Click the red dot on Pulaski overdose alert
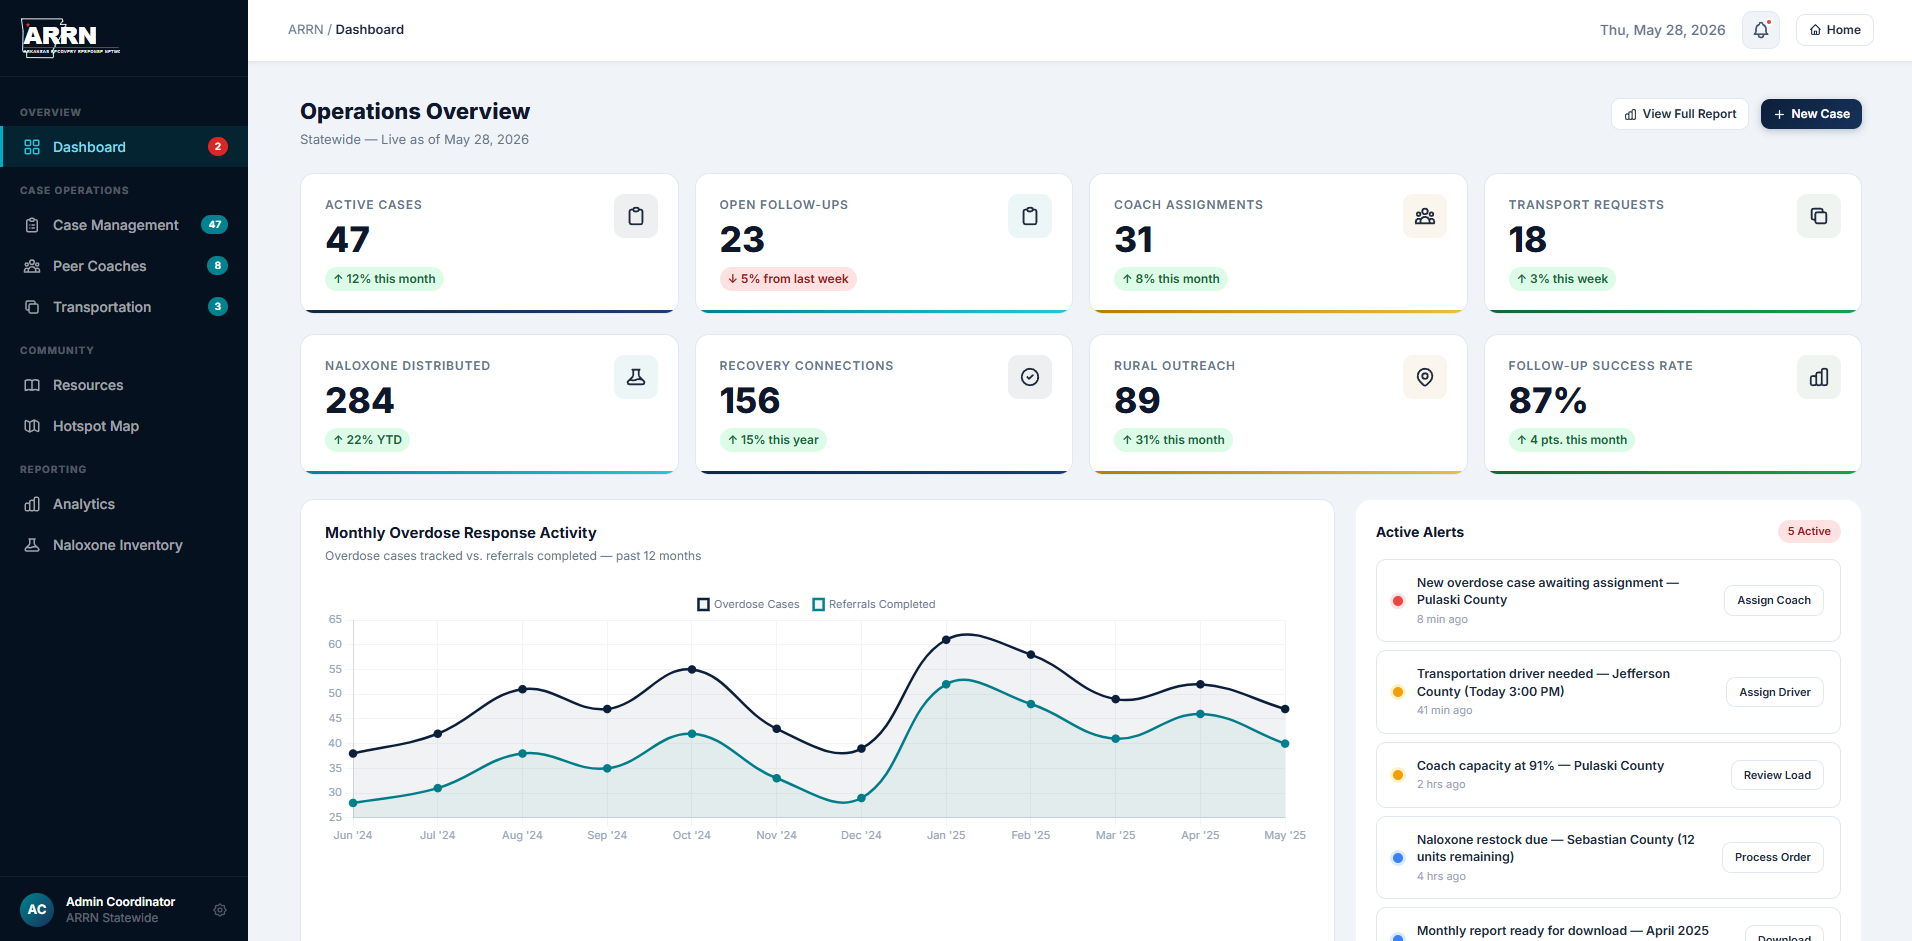The height and width of the screenshot is (941, 1912). pos(1398,601)
